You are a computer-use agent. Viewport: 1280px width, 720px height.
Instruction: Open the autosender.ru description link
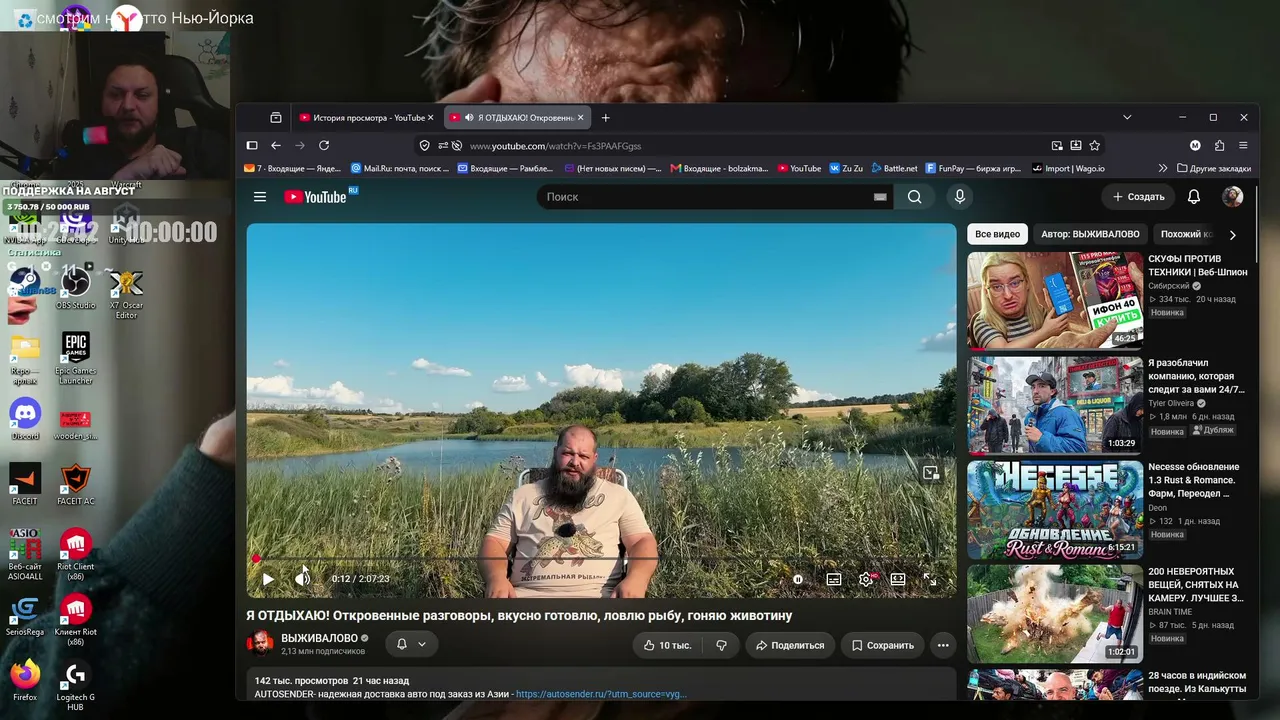click(x=601, y=694)
